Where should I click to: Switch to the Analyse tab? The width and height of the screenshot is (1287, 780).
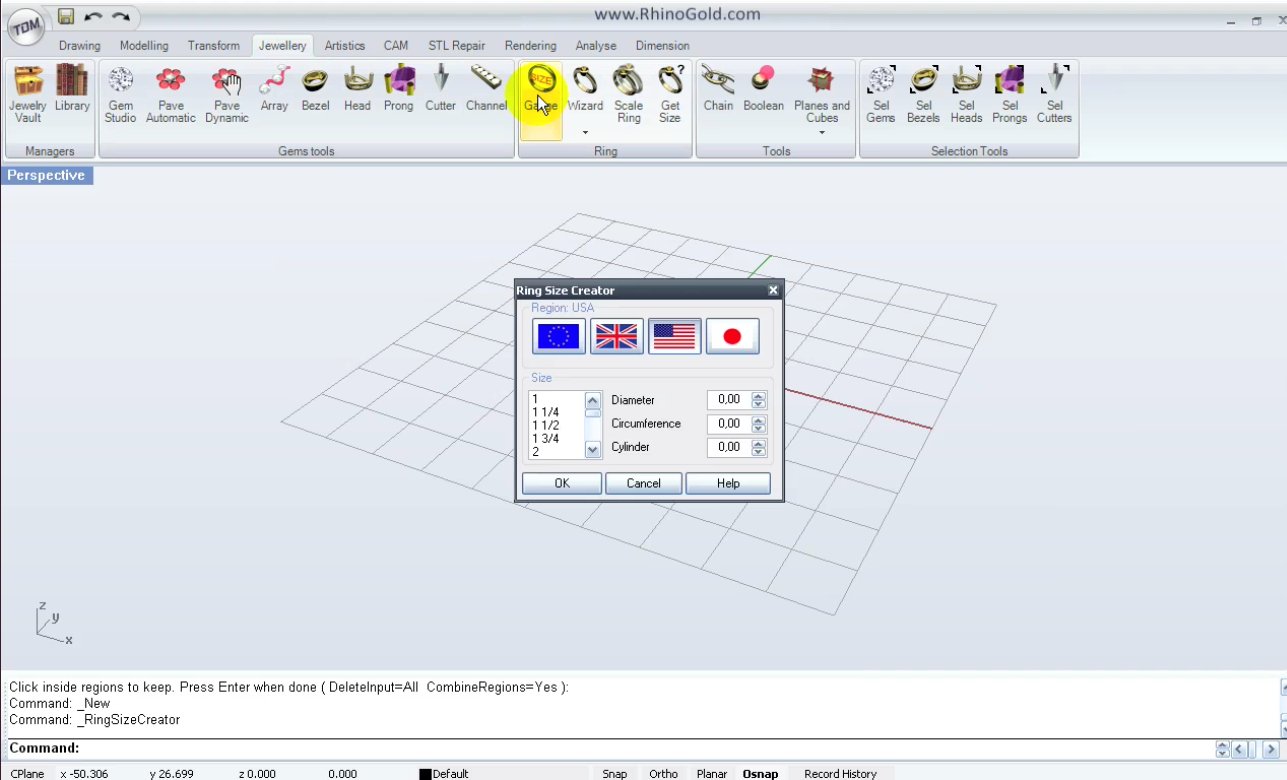(x=596, y=45)
